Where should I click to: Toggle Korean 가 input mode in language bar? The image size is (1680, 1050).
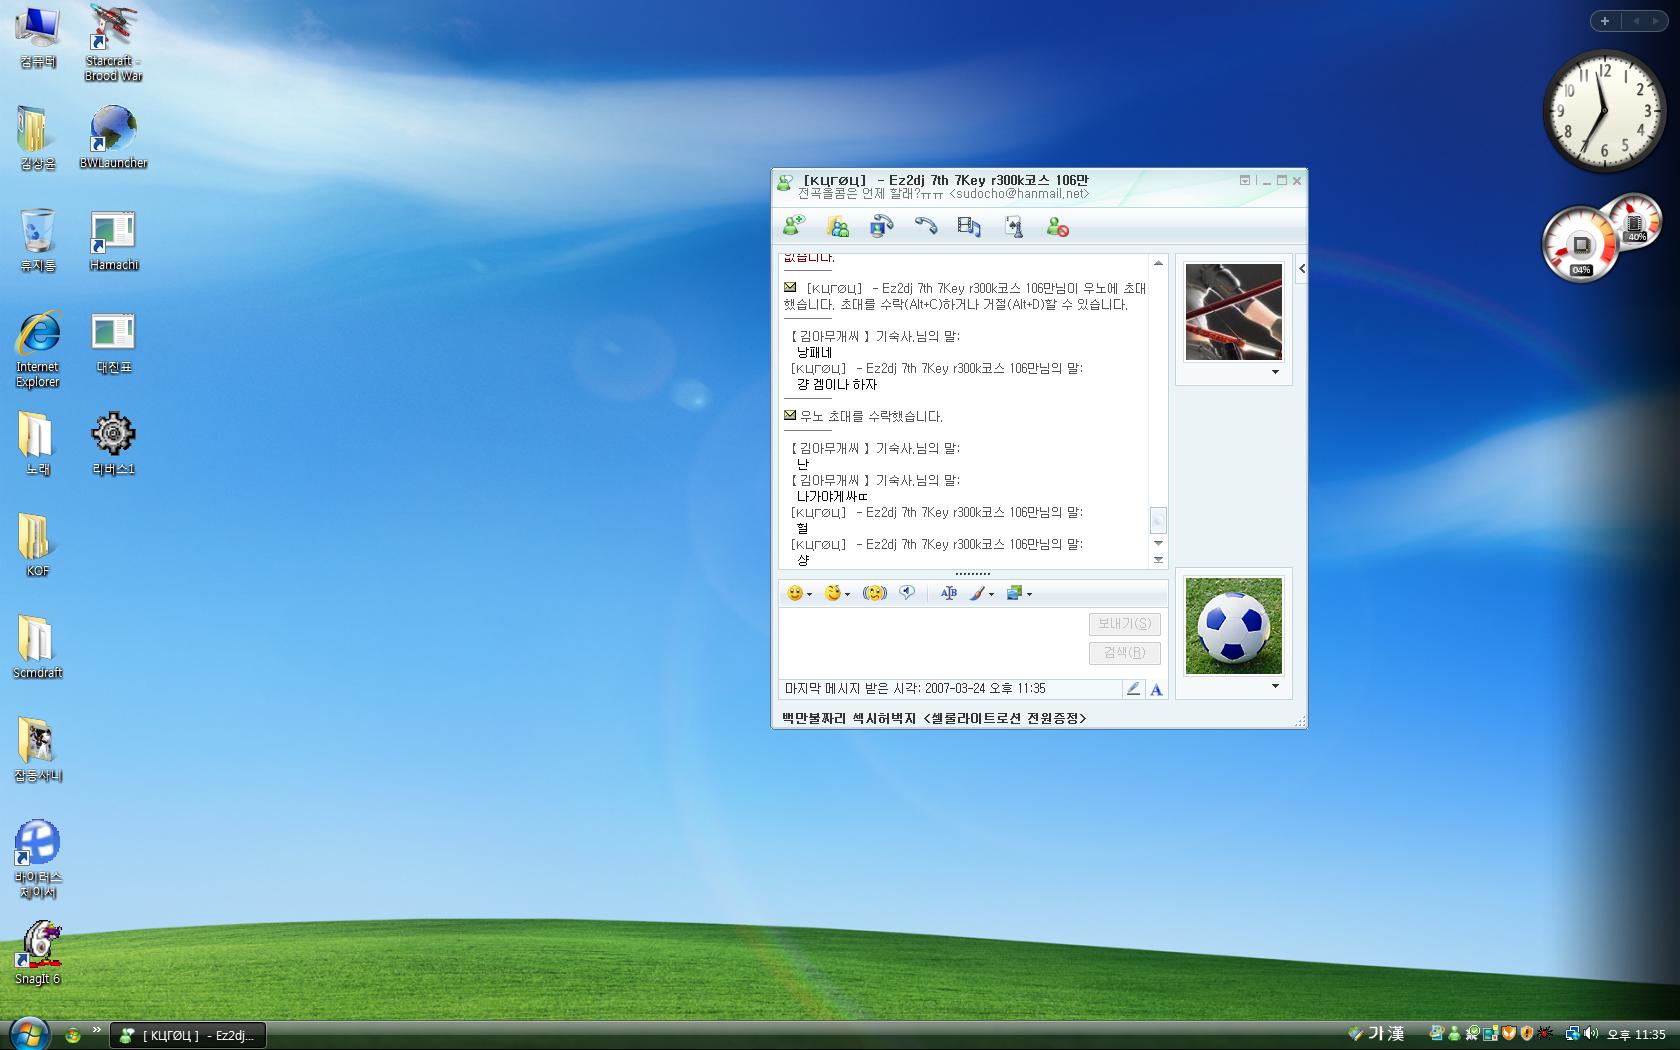tap(1375, 1034)
